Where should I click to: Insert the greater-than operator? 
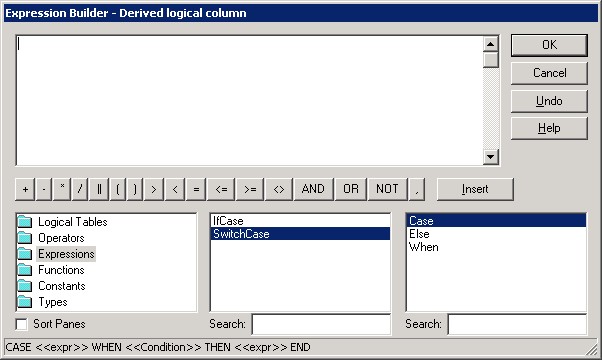pos(154,189)
